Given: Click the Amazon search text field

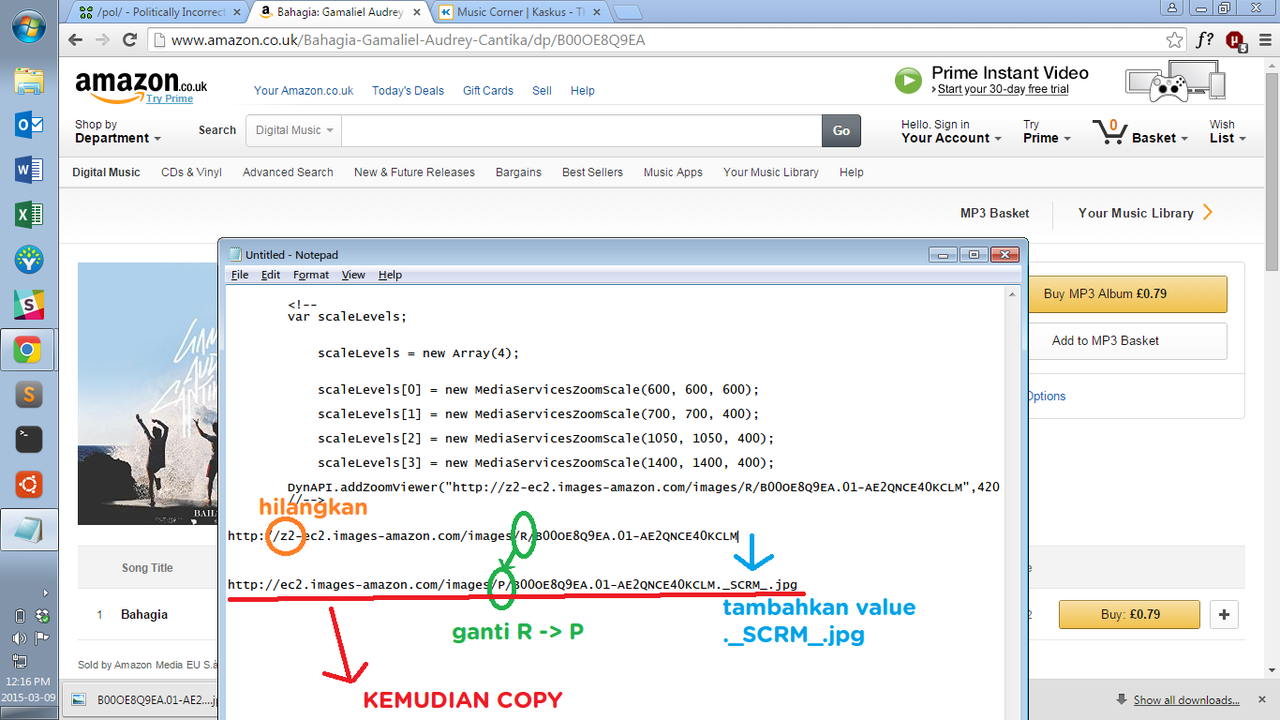Looking at the screenshot, I should tap(582, 131).
